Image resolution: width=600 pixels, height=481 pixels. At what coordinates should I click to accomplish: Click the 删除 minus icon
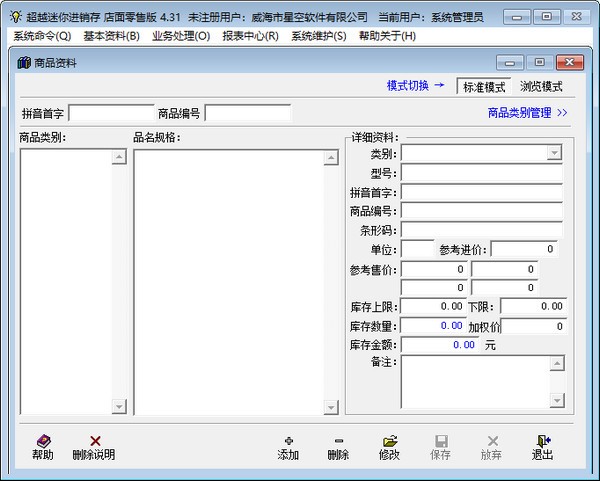point(338,440)
